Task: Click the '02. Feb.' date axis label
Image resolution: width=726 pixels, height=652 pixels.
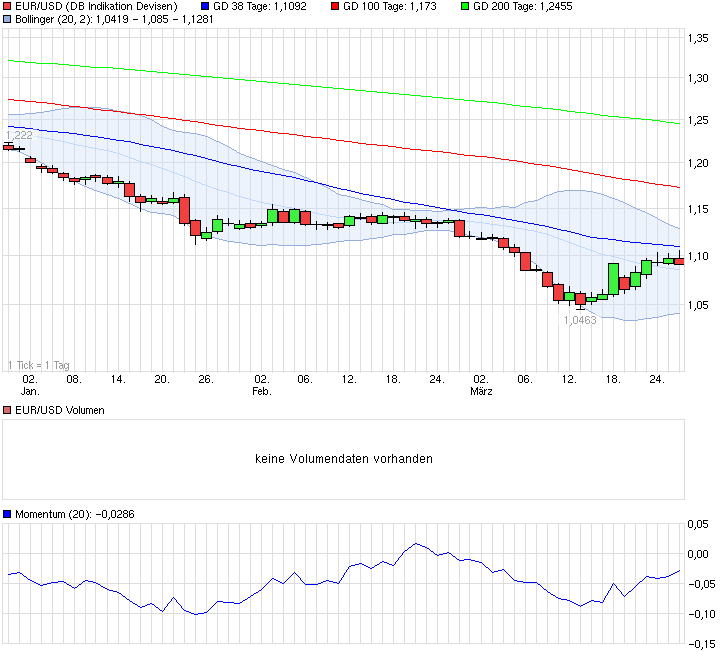Action: pos(262,385)
